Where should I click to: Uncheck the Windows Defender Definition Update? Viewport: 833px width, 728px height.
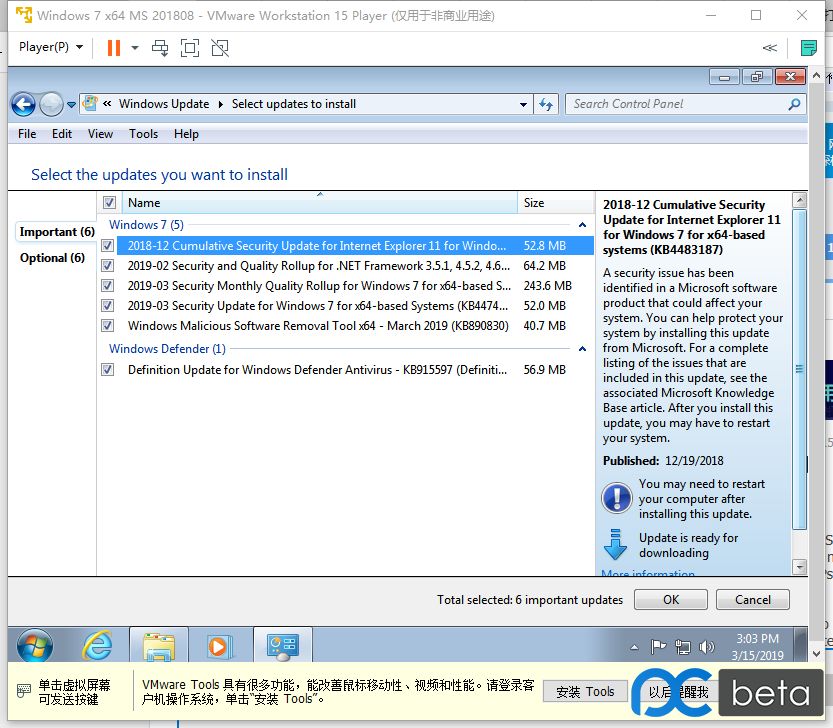(x=107, y=369)
